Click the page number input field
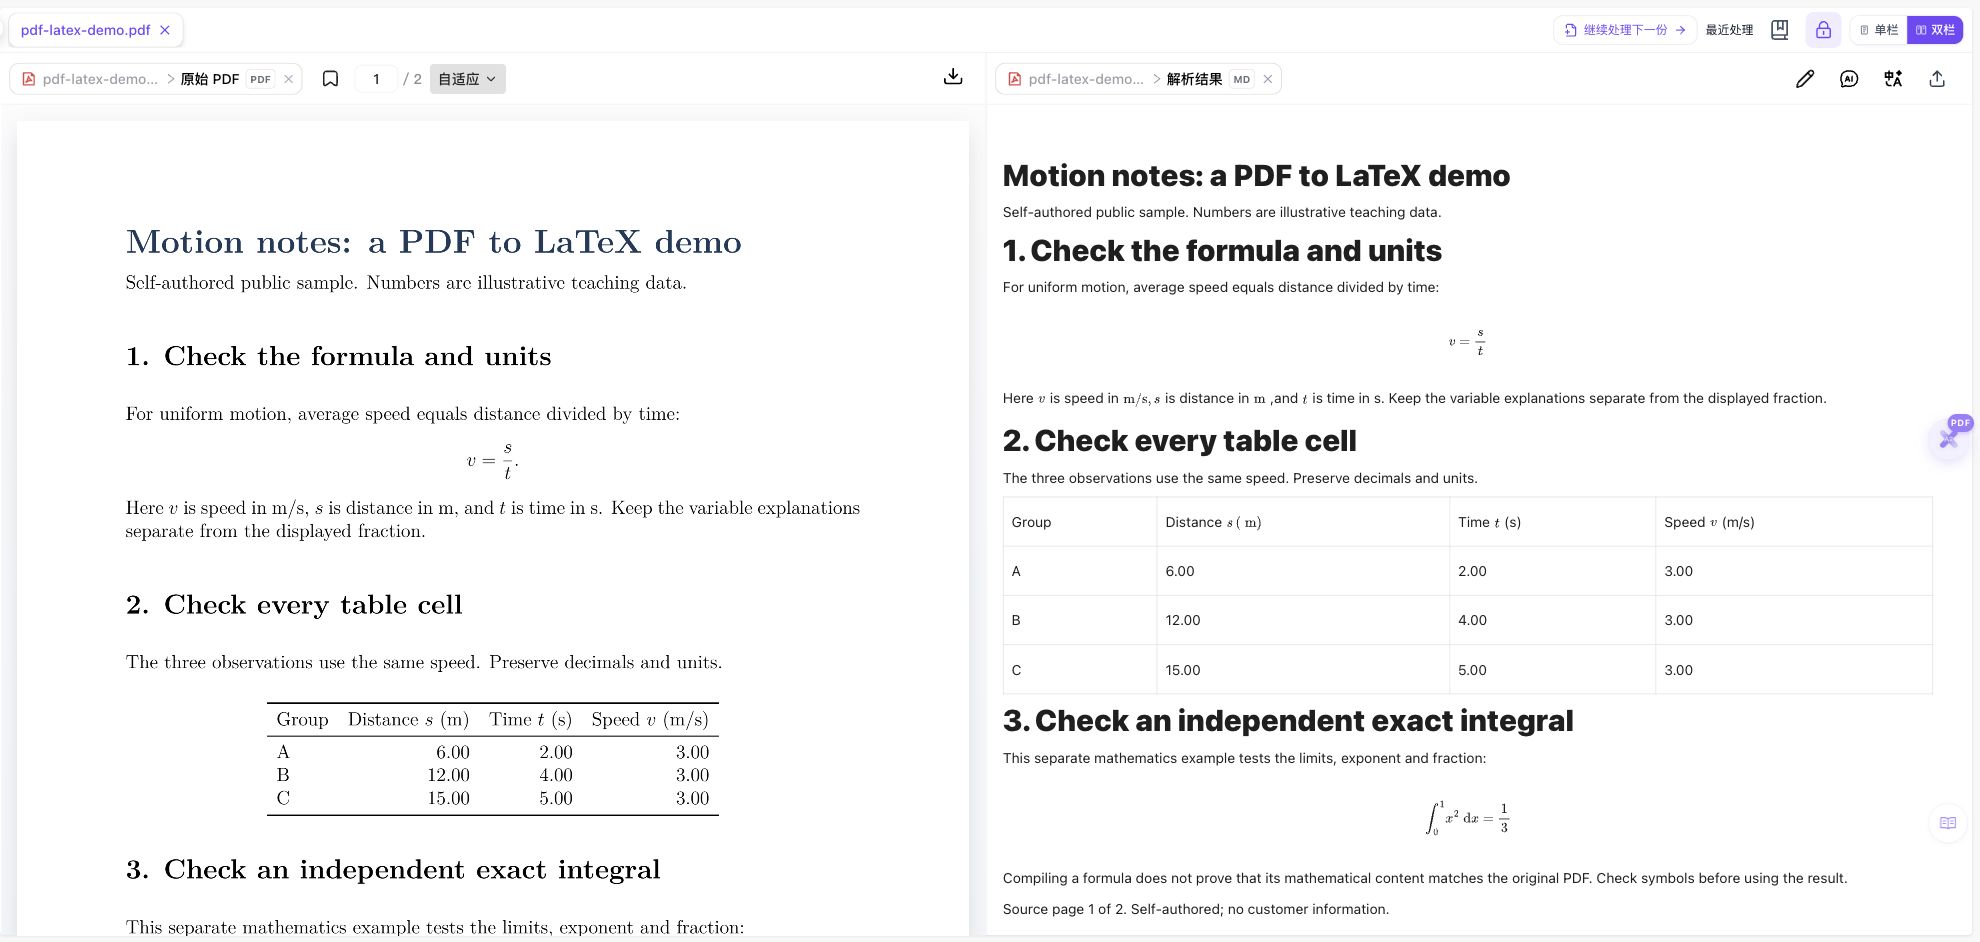This screenshot has height=942, width=1980. click(376, 79)
